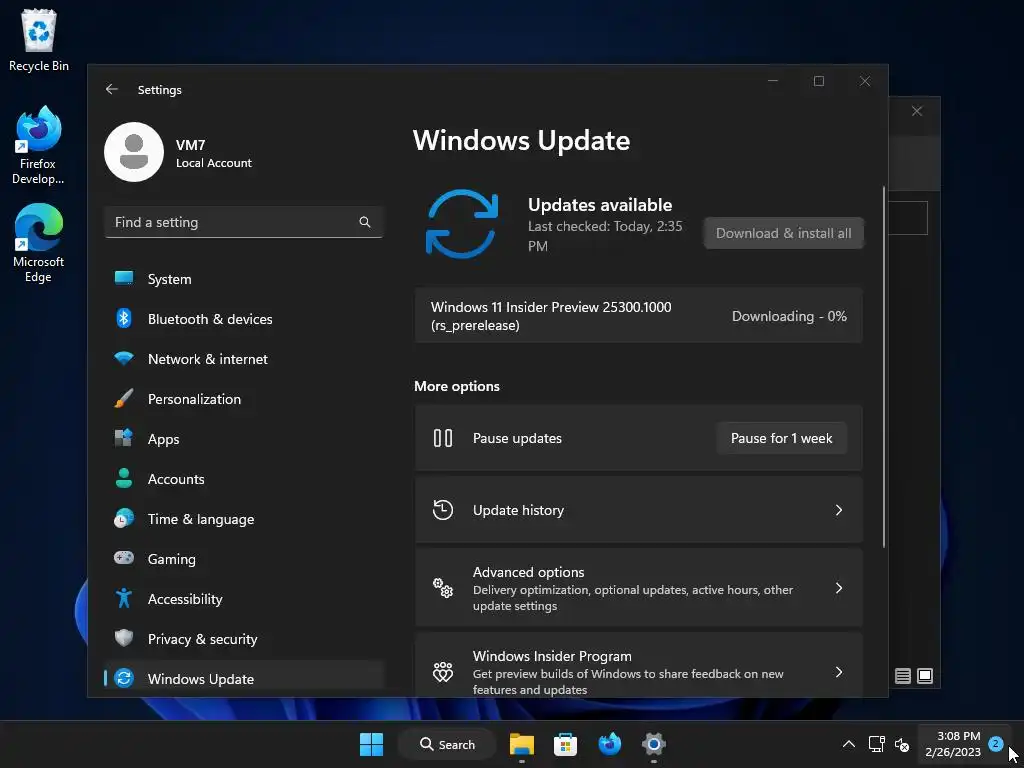Screen dimensions: 1024x768
Task: Open Network & internet settings
Action: pos(244,359)
